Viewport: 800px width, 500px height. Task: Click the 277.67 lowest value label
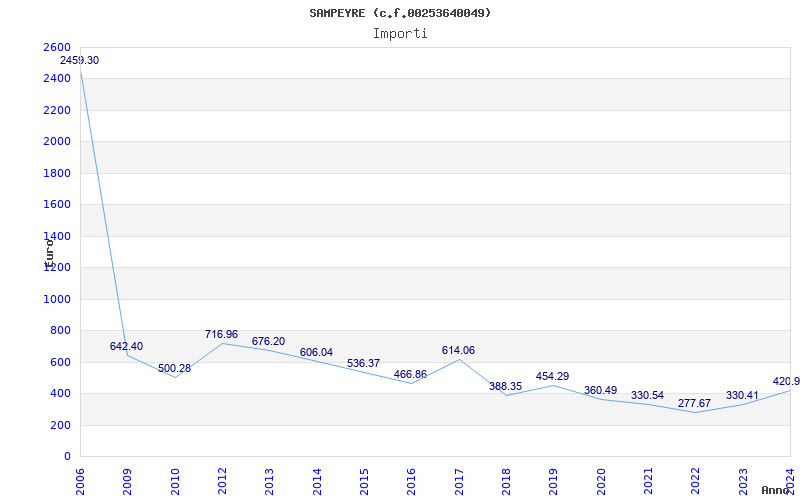(x=694, y=404)
